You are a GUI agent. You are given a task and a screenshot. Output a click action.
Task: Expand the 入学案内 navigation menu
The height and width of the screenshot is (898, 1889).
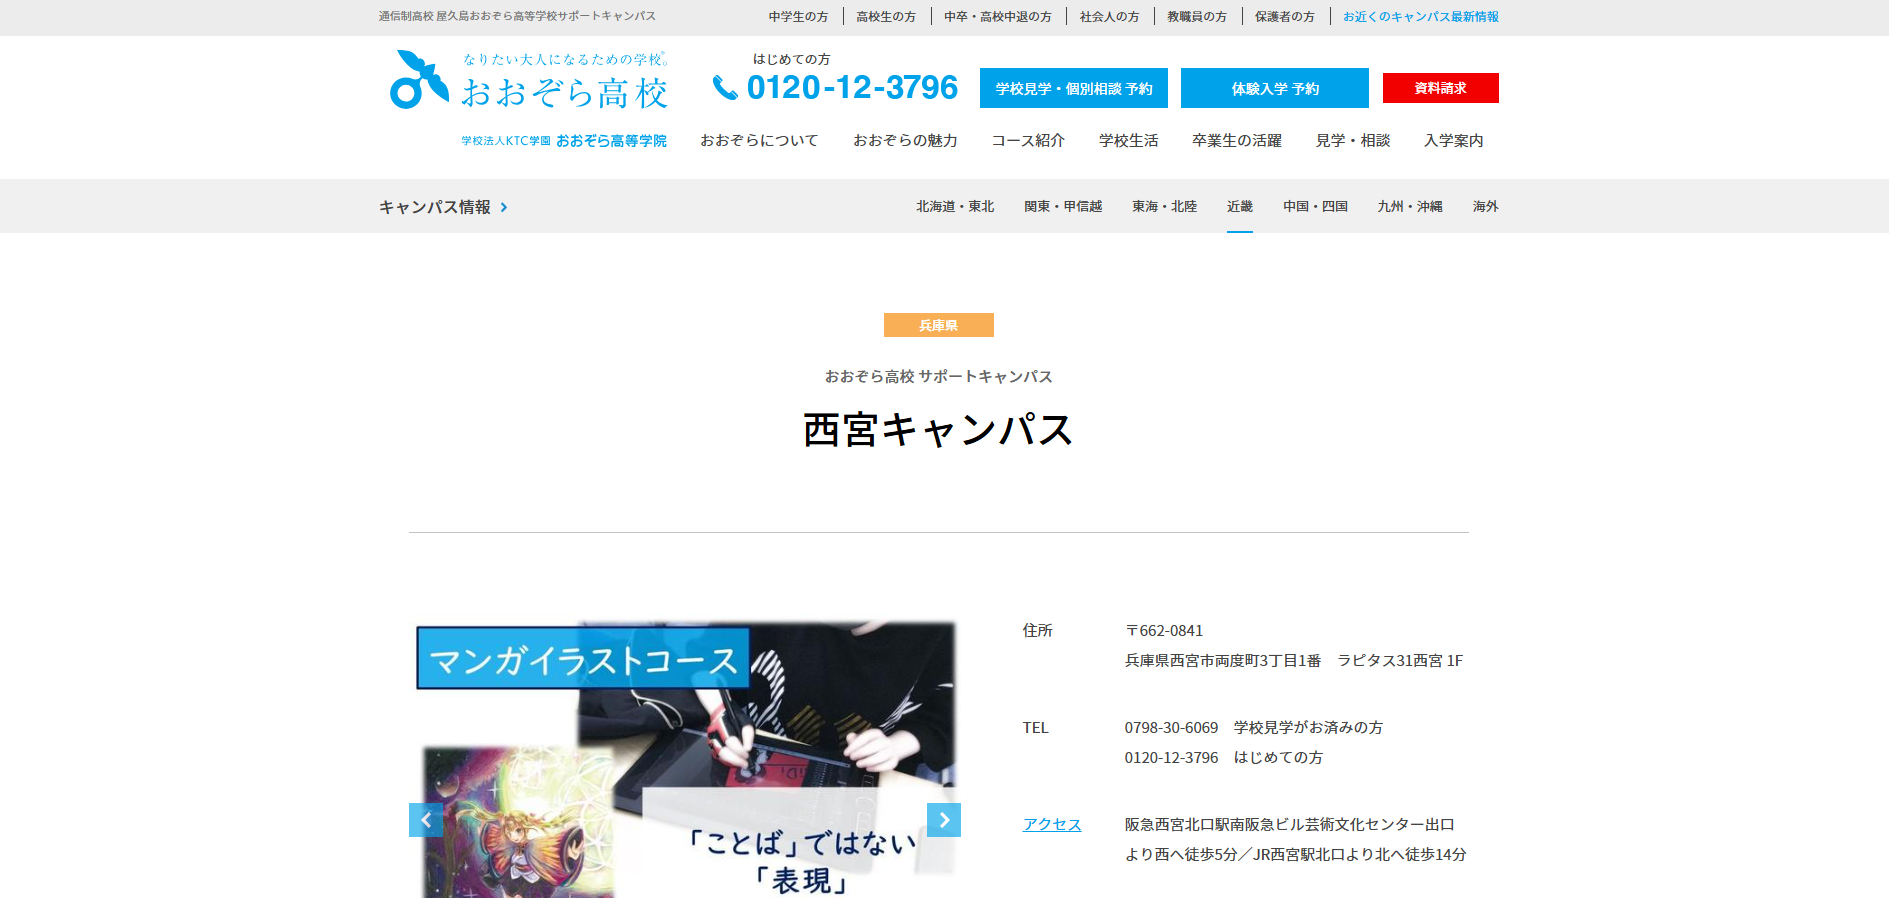tap(1453, 140)
